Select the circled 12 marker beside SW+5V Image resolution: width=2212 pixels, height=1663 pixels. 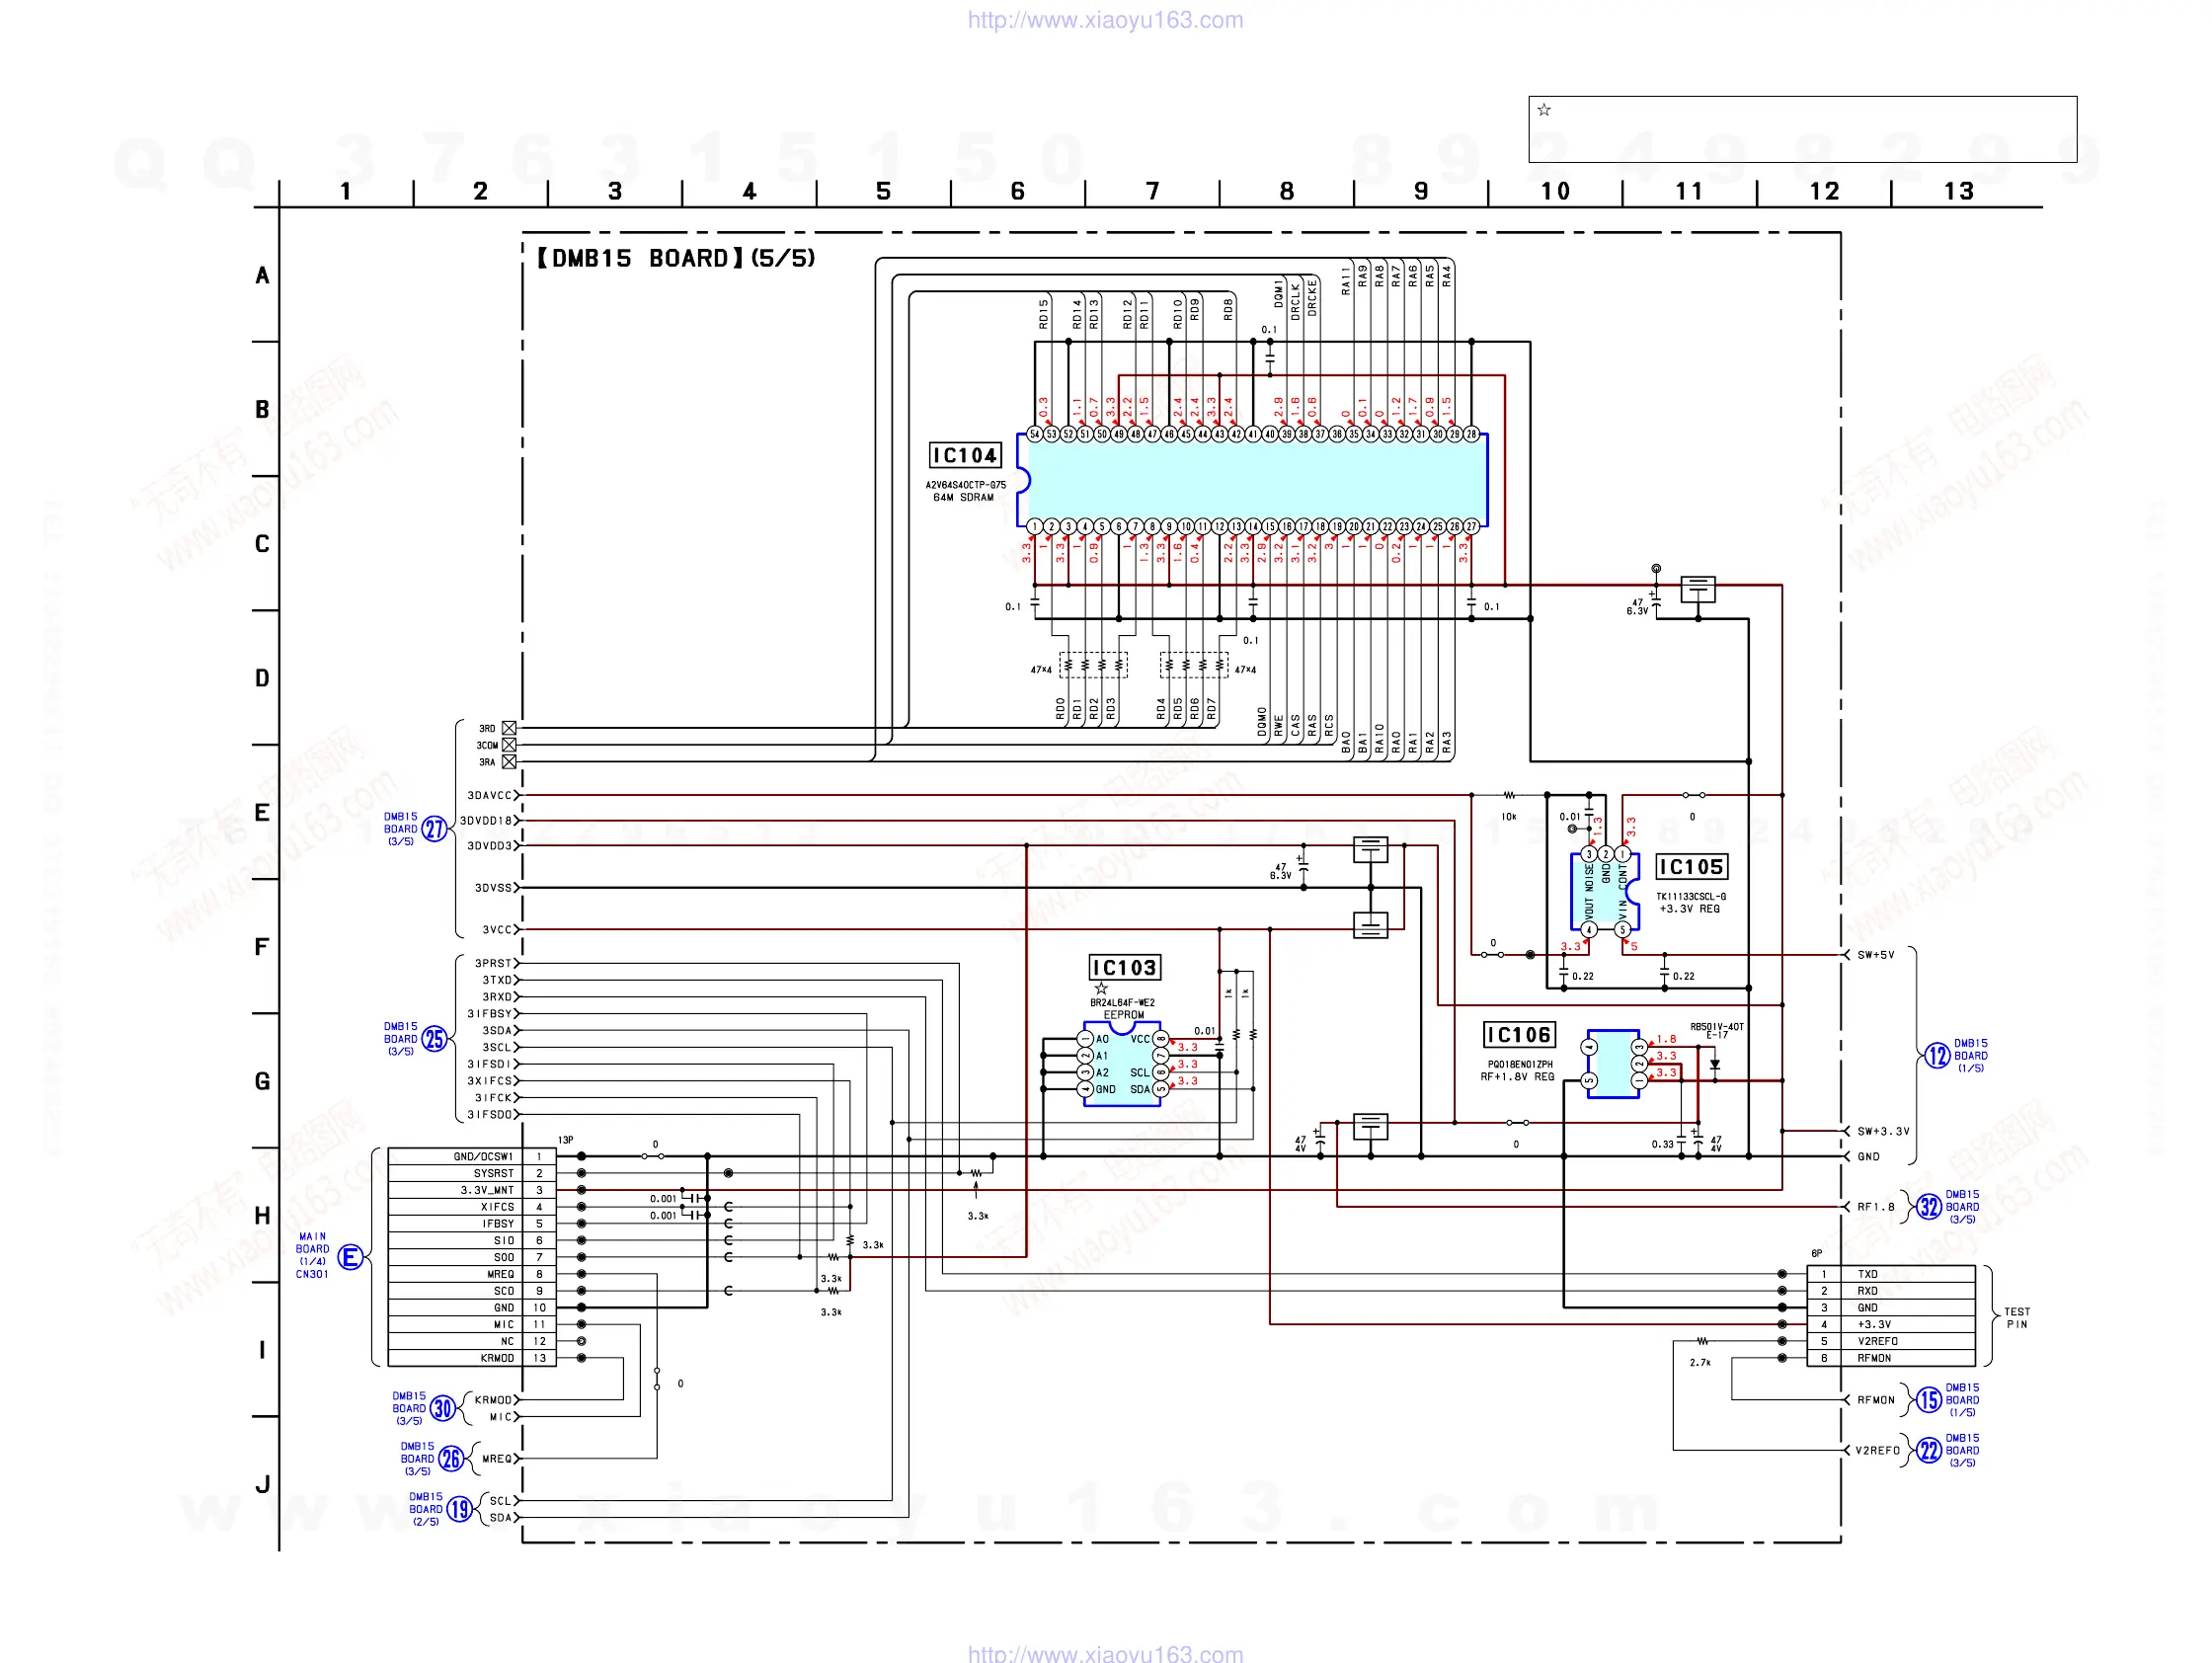coord(1937,1056)
